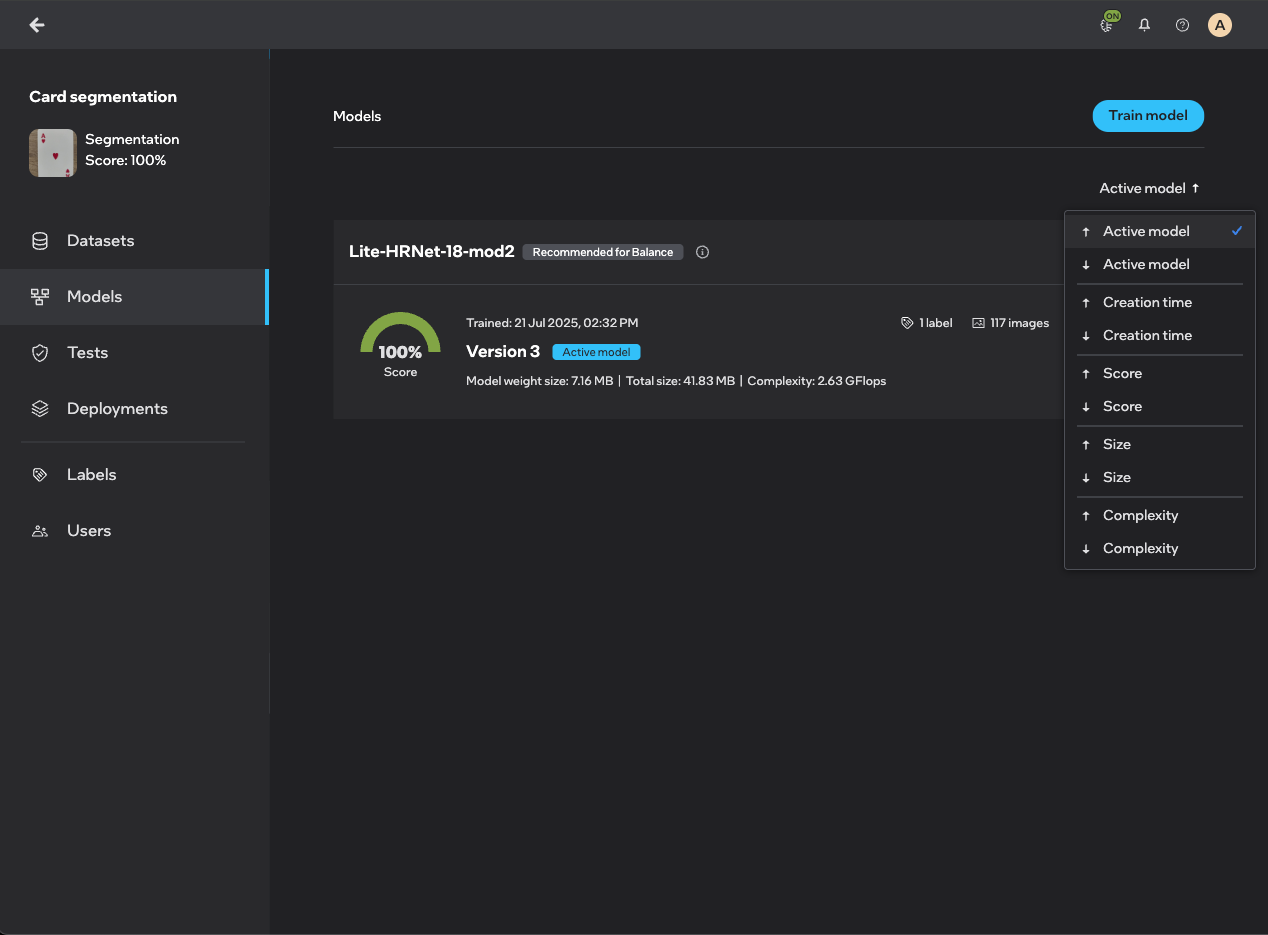Screen dimensions: 1268x935
Task: Click the info icon next to Recommended for Balance
Action: [702, 252]
